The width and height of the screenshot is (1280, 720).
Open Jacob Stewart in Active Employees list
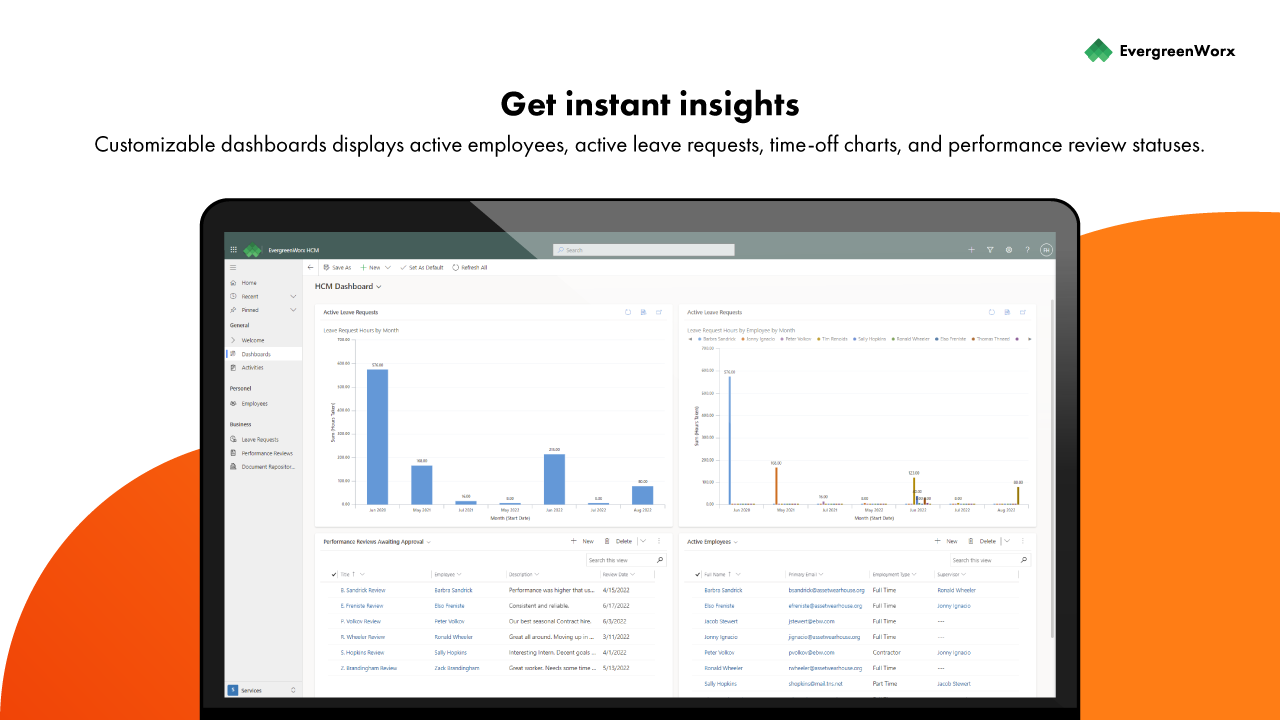pyautogui.click(x=721, y=621)
